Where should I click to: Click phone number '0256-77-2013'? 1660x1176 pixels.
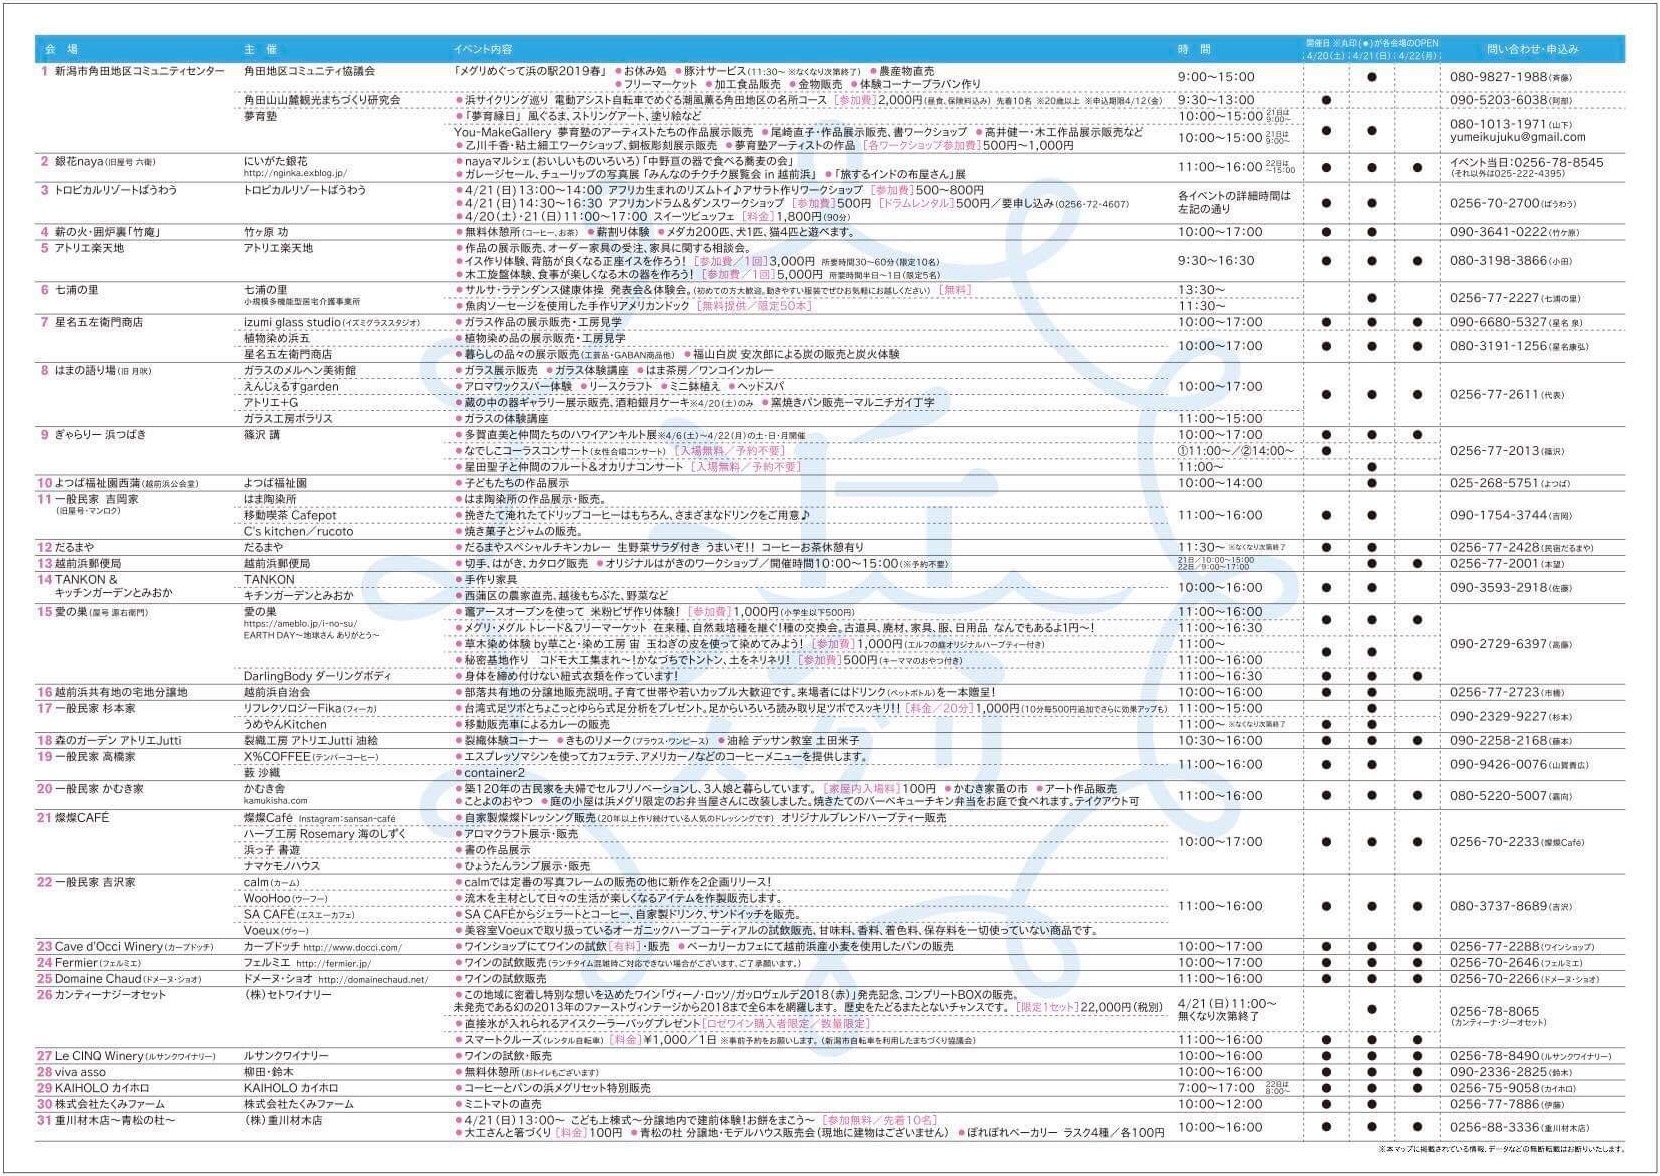coord(1495,451)
